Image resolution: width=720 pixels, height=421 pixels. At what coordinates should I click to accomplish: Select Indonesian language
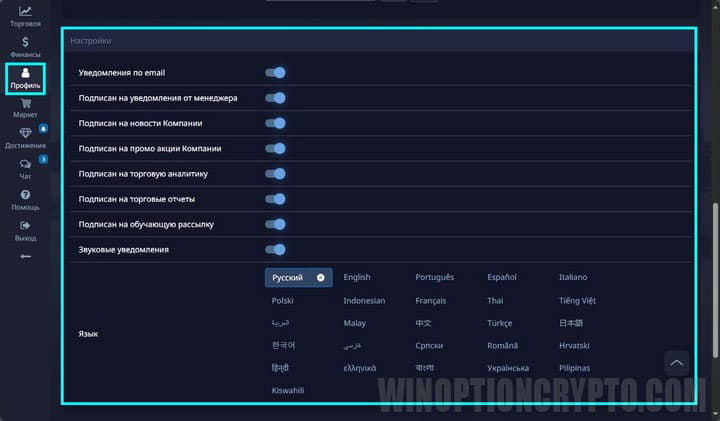(364, 301)
